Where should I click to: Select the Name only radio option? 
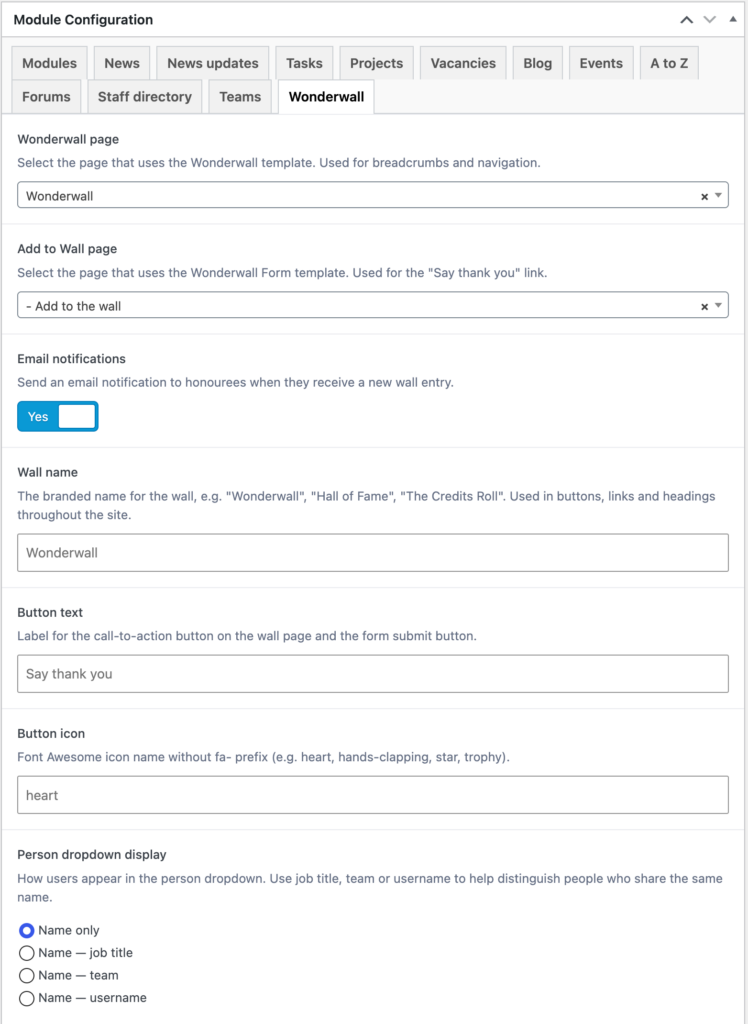pos(27,930)
